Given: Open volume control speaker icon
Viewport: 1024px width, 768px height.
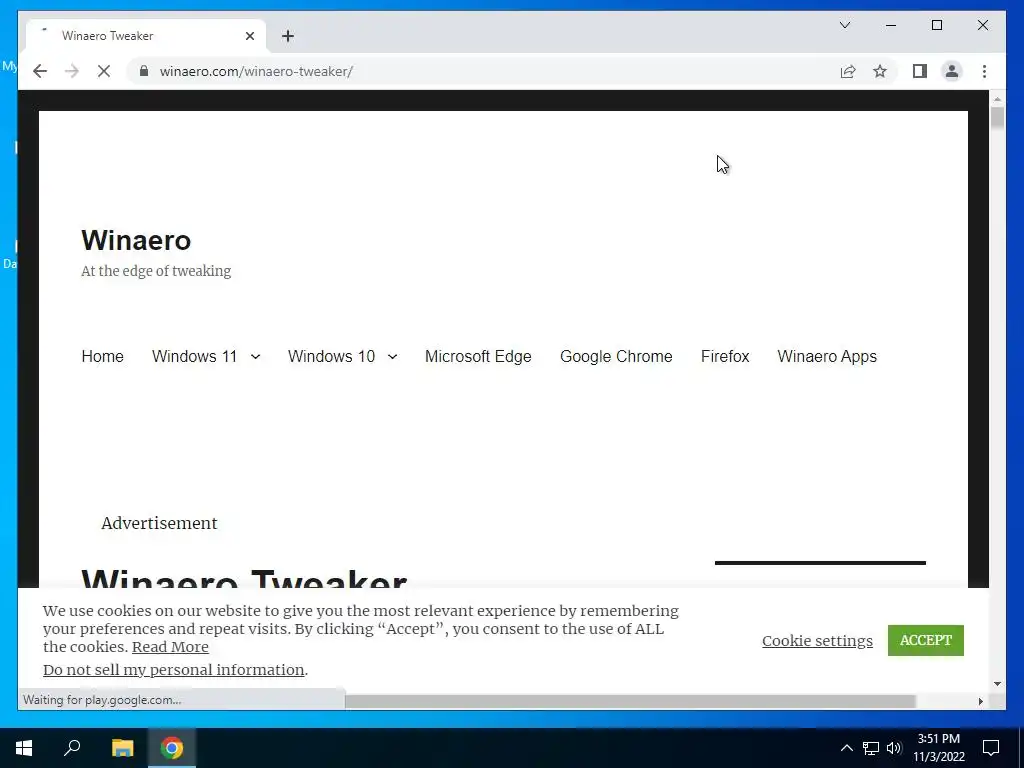Looking at the screenshot, I should pyautogui.click(x=894, y=748).
